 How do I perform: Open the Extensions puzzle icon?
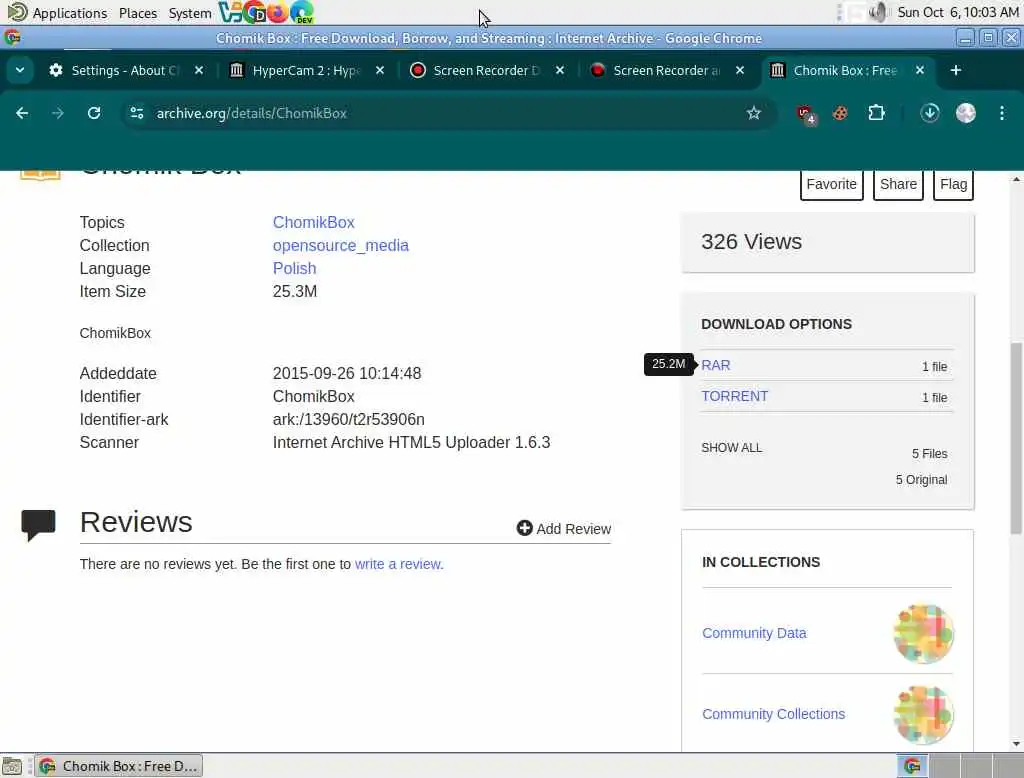coord(876,113)
